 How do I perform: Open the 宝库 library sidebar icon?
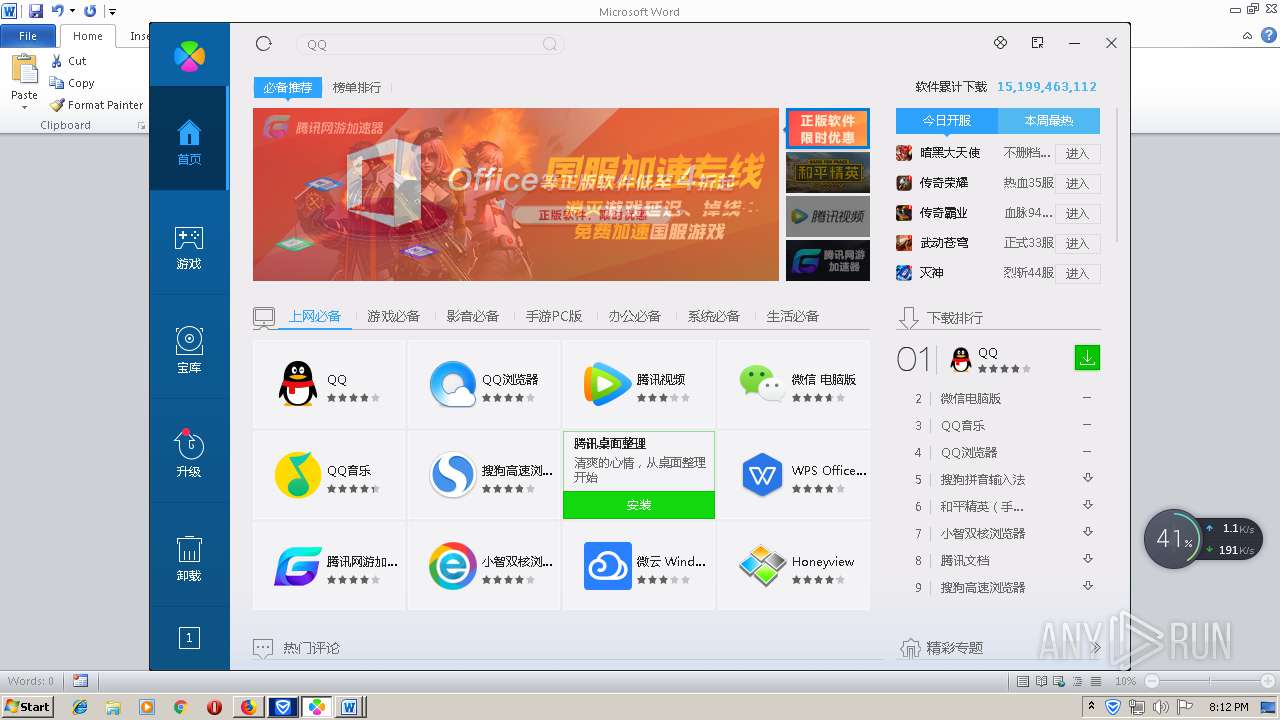click(x=189, y=350)
